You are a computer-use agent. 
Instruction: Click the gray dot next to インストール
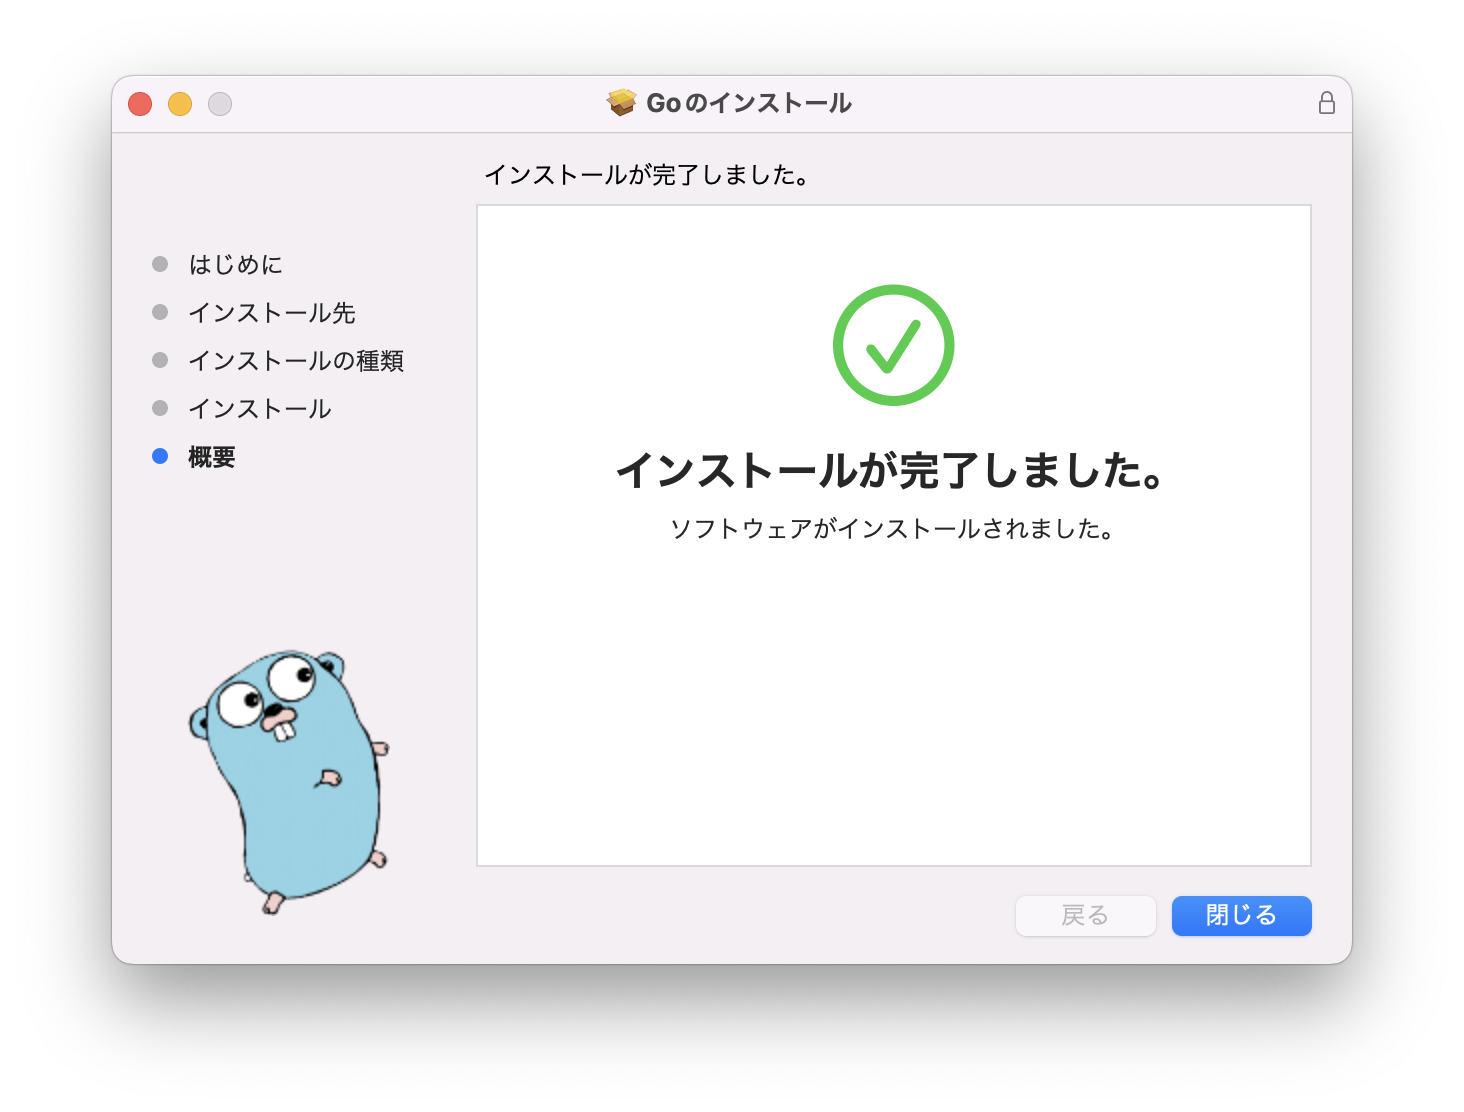160,408
